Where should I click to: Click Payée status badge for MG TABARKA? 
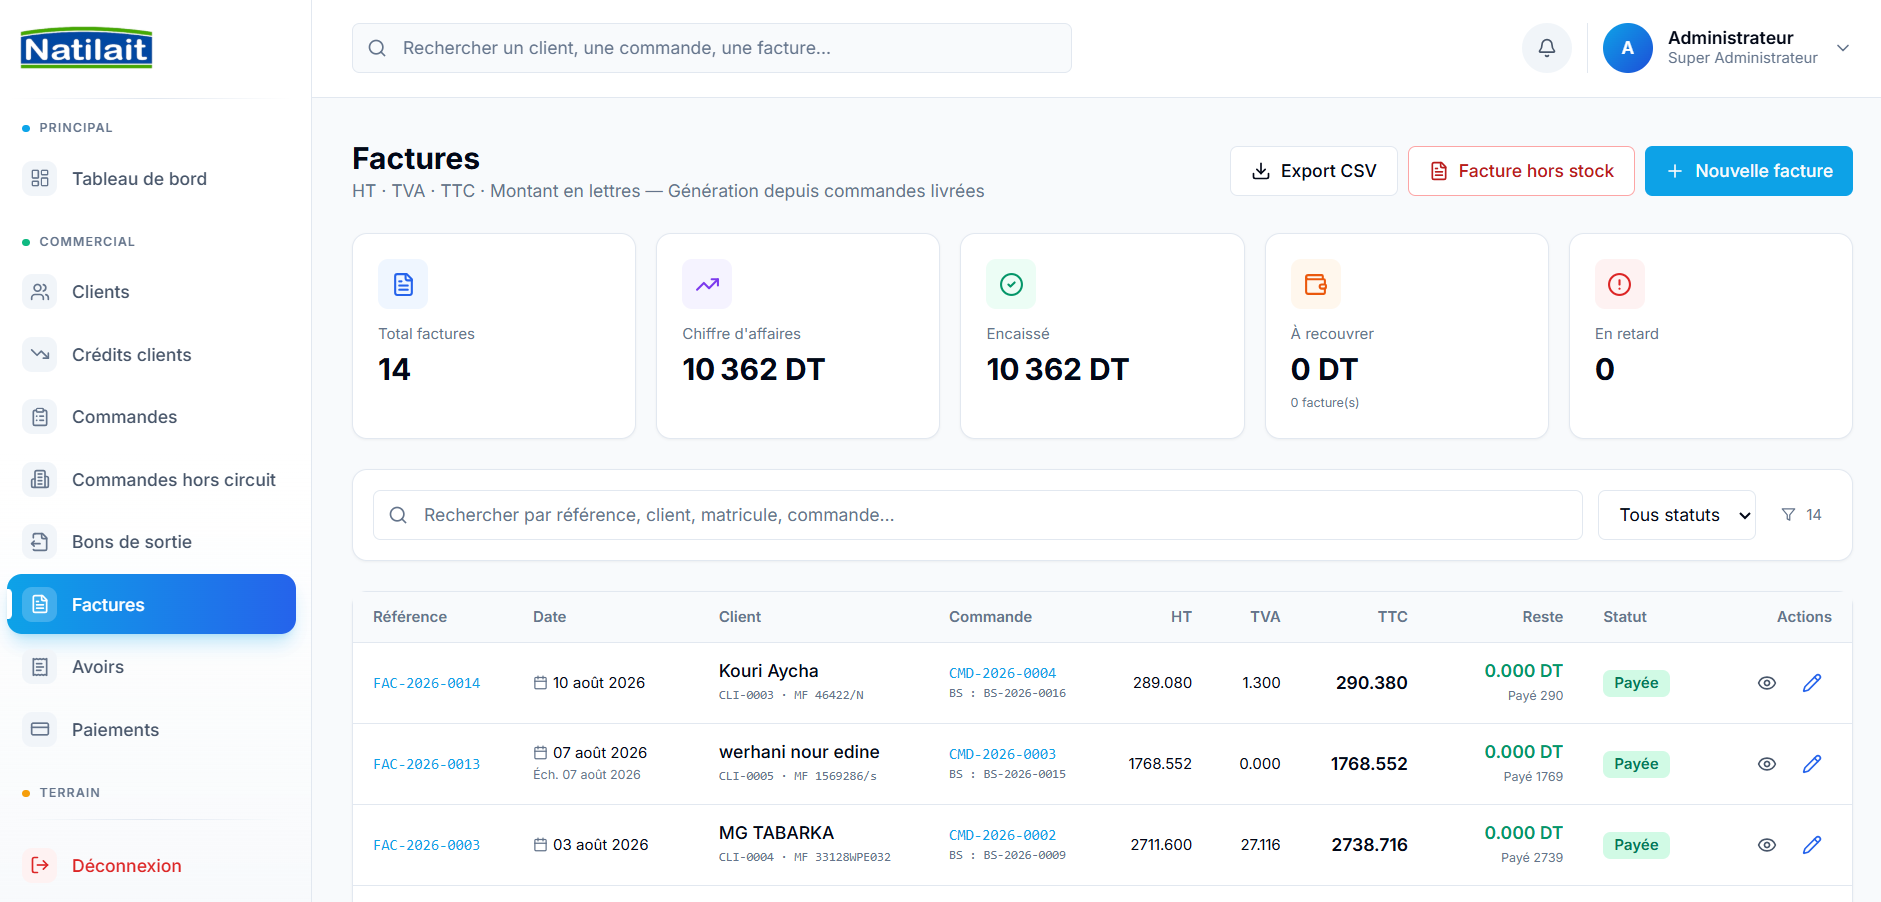(x=1636, y=845)
